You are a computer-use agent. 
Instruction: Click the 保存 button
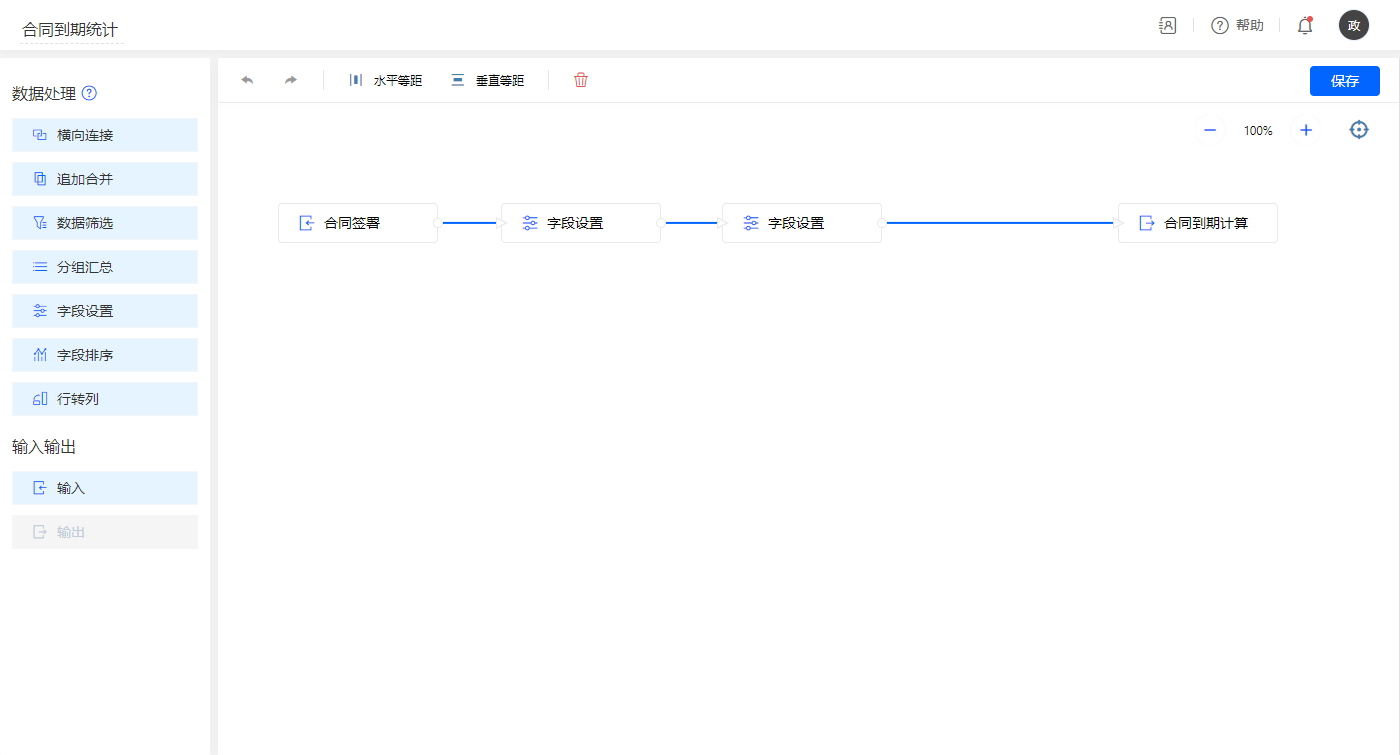click(1344, 81)
